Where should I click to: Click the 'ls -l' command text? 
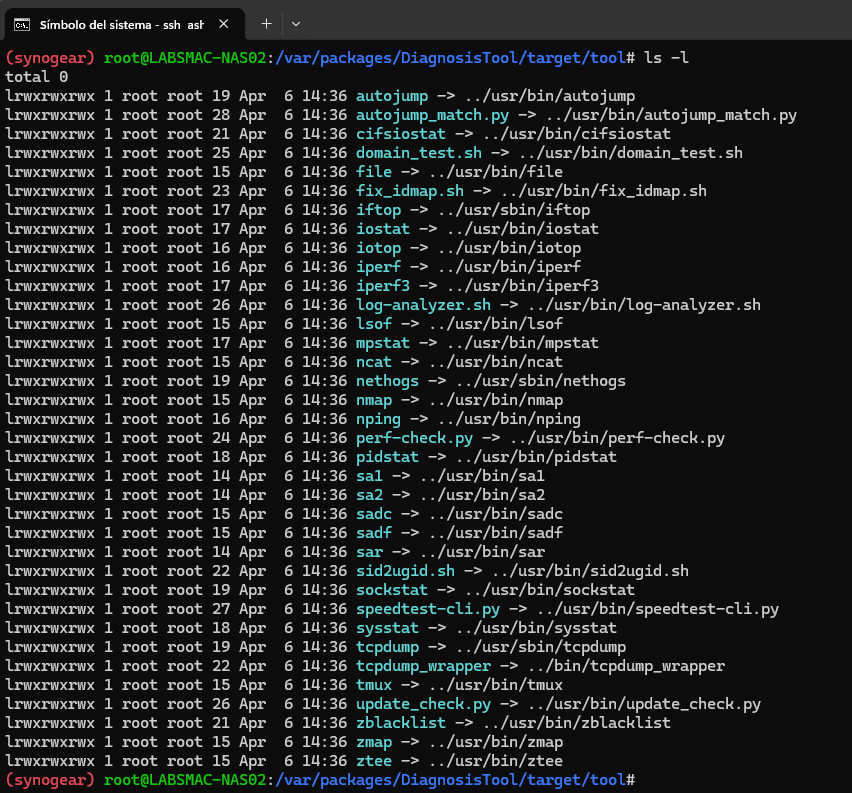click(666, 58)
